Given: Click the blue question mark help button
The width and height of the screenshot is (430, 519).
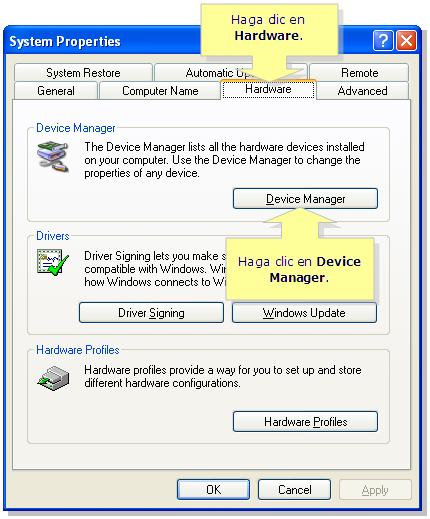Looking at the screenshot, I should (x=383, y=41).
